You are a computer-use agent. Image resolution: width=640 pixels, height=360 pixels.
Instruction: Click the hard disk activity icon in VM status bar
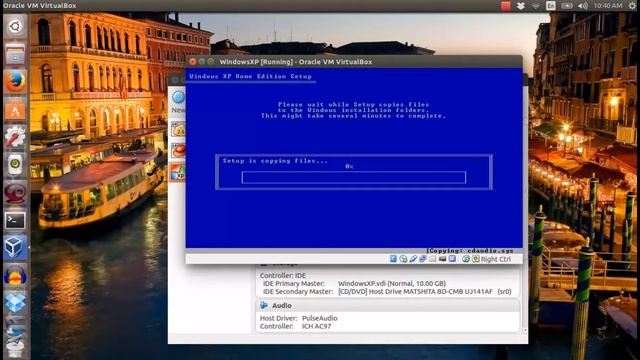coord(393,259)
